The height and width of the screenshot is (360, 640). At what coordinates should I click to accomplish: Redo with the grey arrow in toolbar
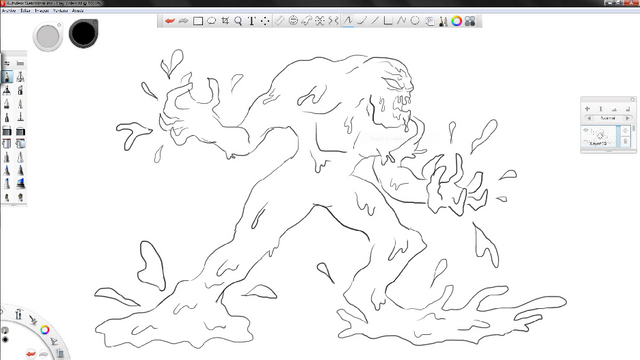pyautogui.click(x=183, y=21)
